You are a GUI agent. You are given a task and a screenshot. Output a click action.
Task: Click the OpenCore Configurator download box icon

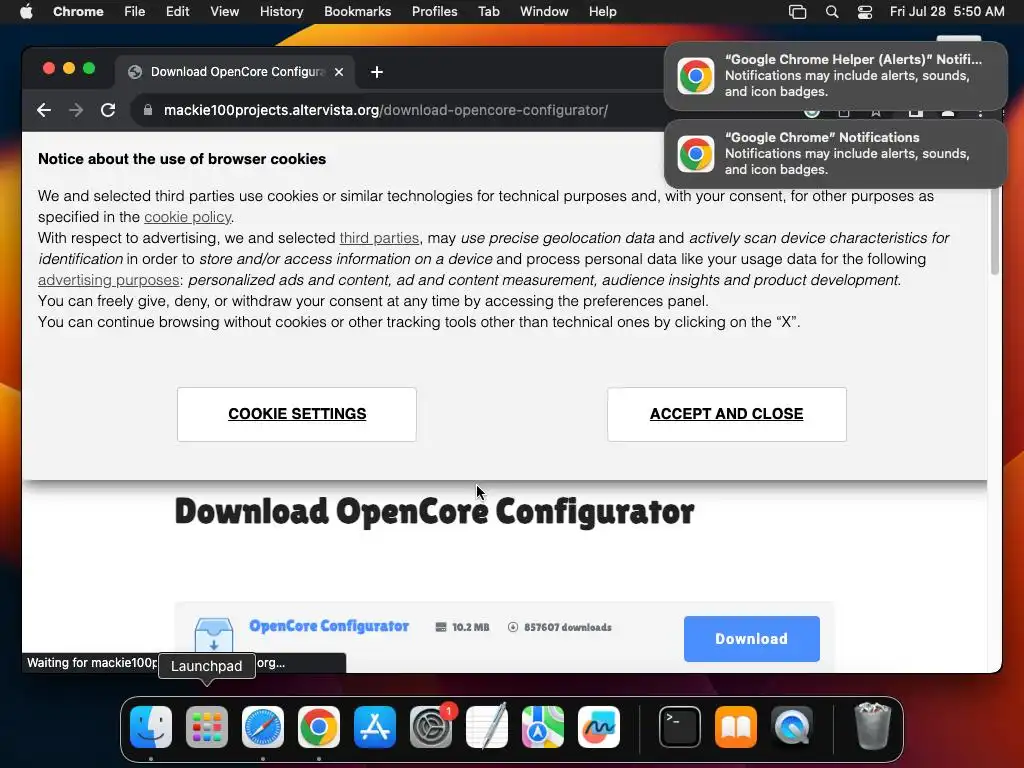click(214, 634)
